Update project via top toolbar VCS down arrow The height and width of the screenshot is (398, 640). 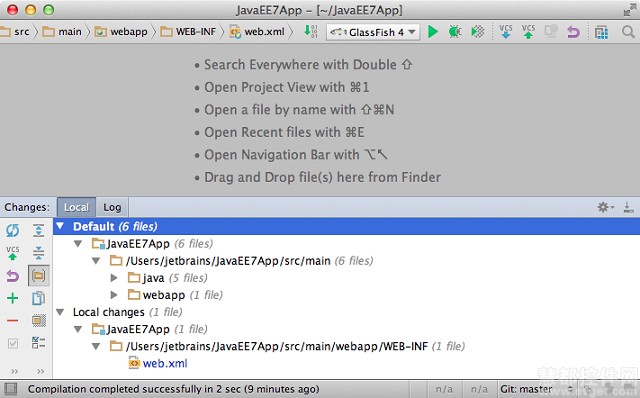(x=506, y=31)
